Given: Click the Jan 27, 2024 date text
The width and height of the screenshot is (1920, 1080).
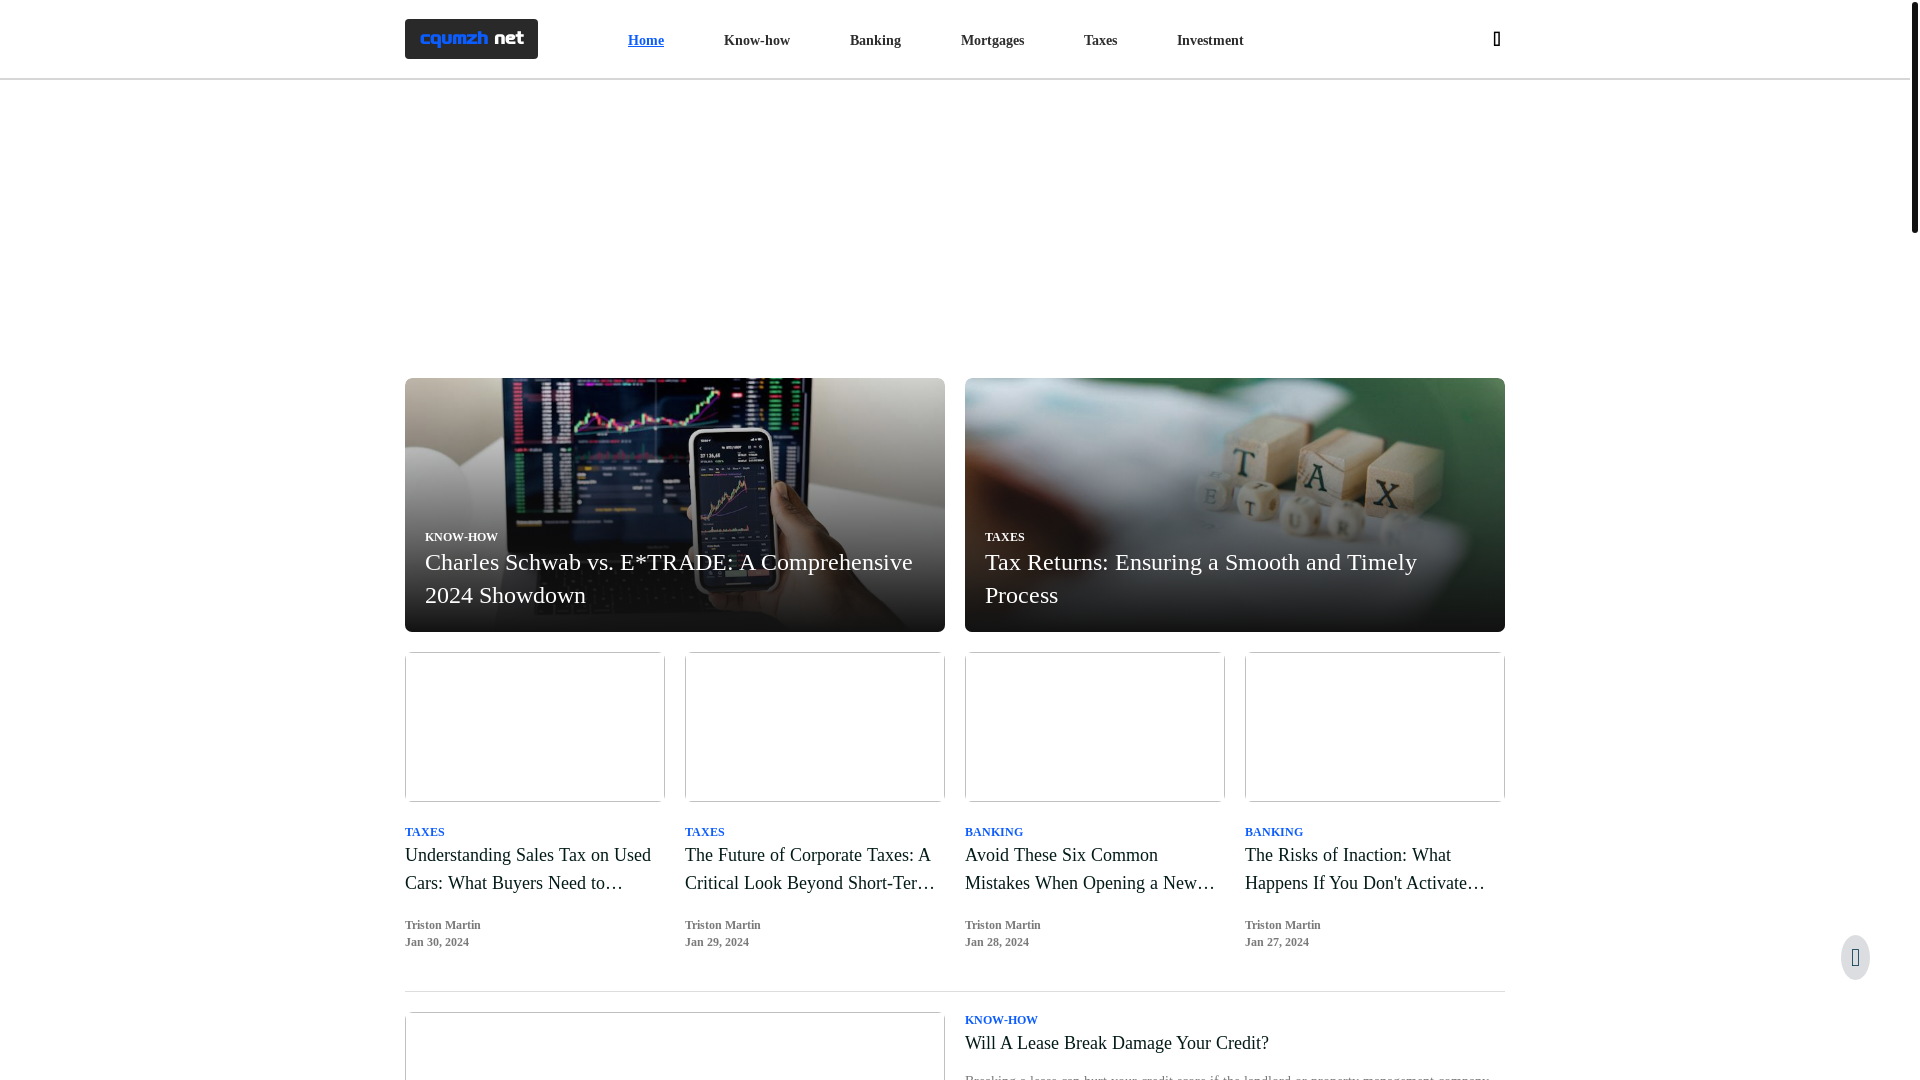Looking at the screenshot, I should (x=1277, y=942).
